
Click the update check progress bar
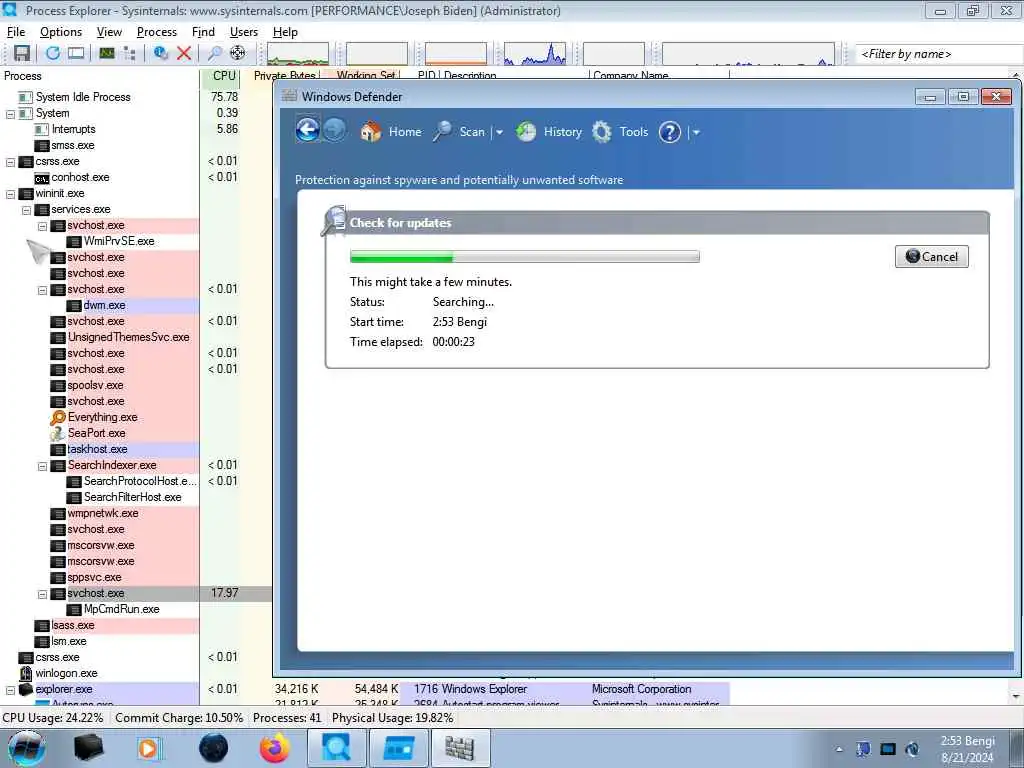[524, 257]
